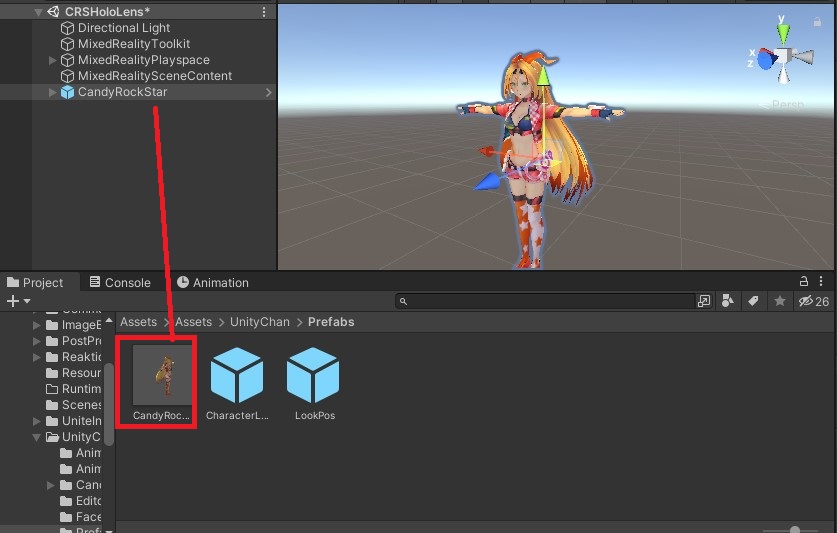Open the Project panel three-dot menu

coord(821,281)
